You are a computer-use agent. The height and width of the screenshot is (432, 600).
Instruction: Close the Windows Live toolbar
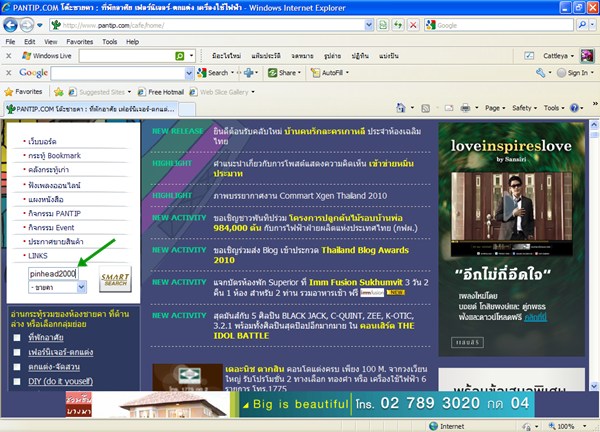8,56
